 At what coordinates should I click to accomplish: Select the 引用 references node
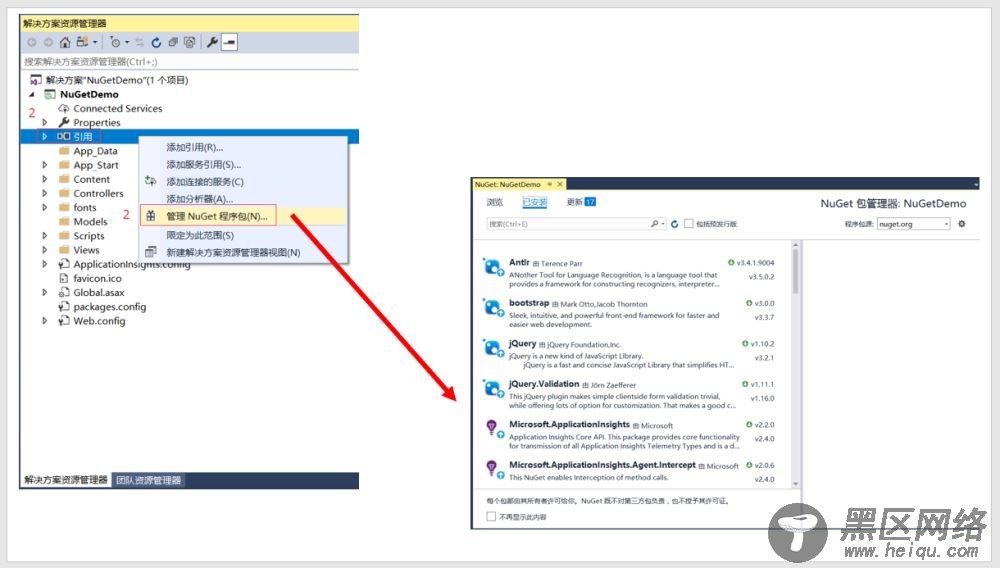tap(82, 136)
